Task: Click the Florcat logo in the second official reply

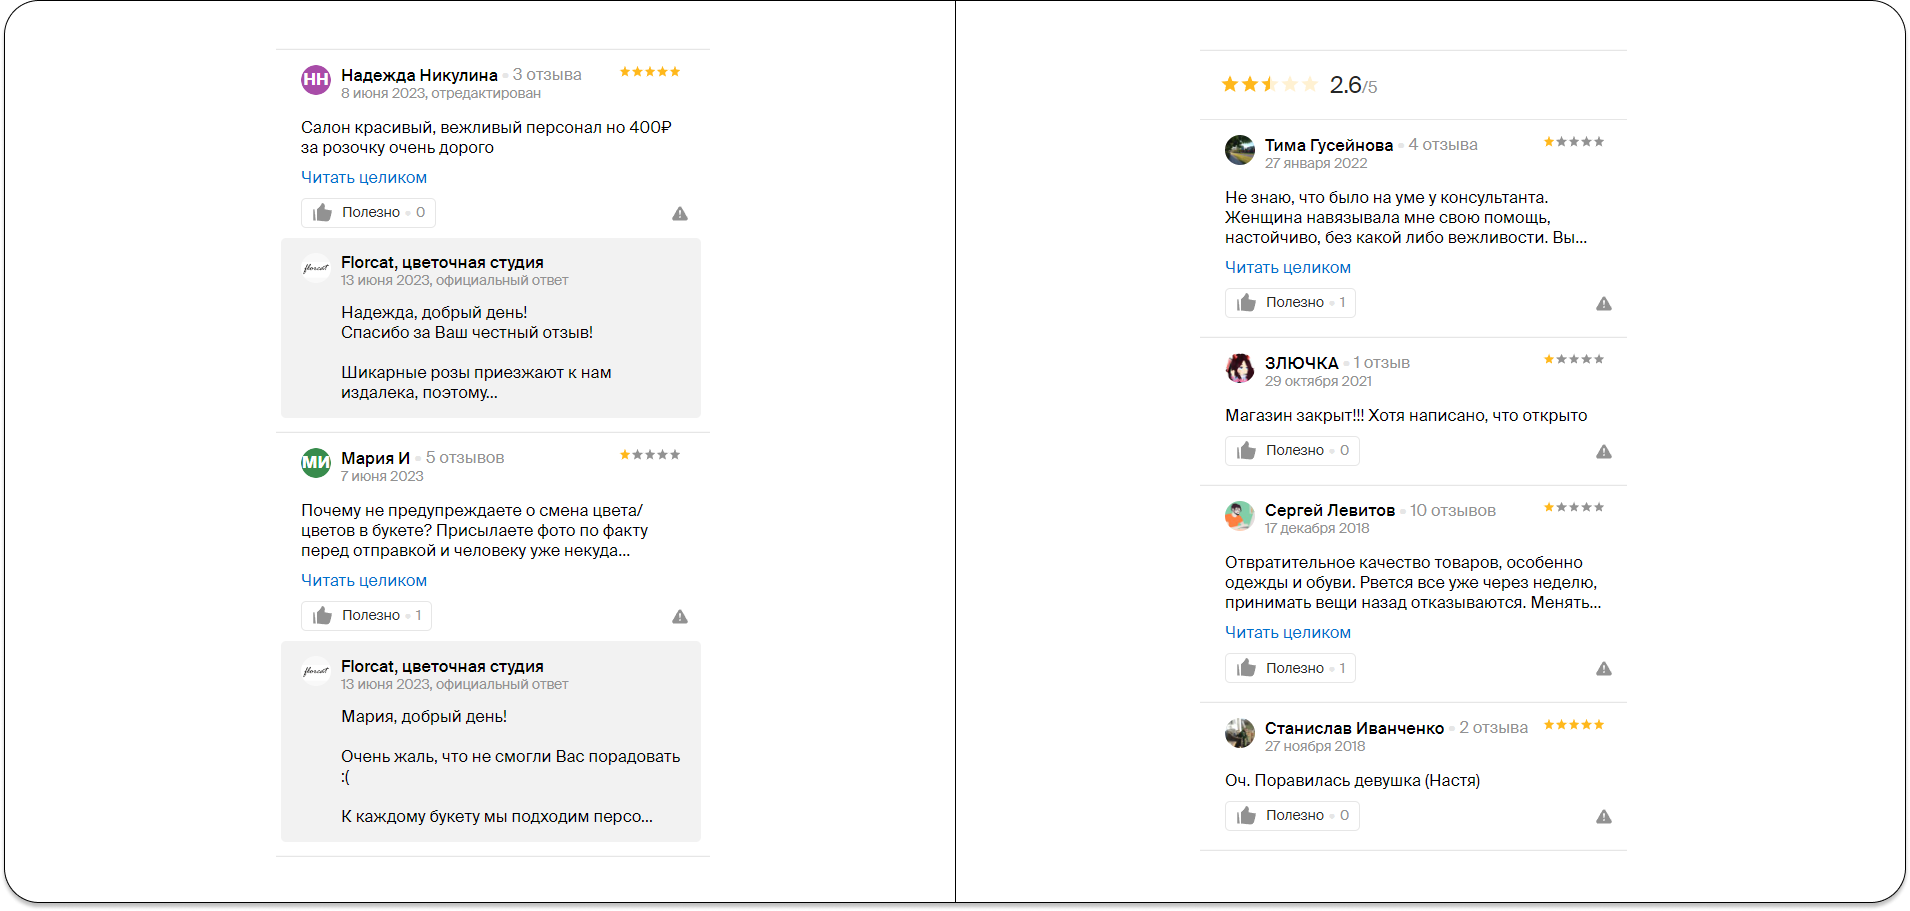Action: tap(315, 671)
